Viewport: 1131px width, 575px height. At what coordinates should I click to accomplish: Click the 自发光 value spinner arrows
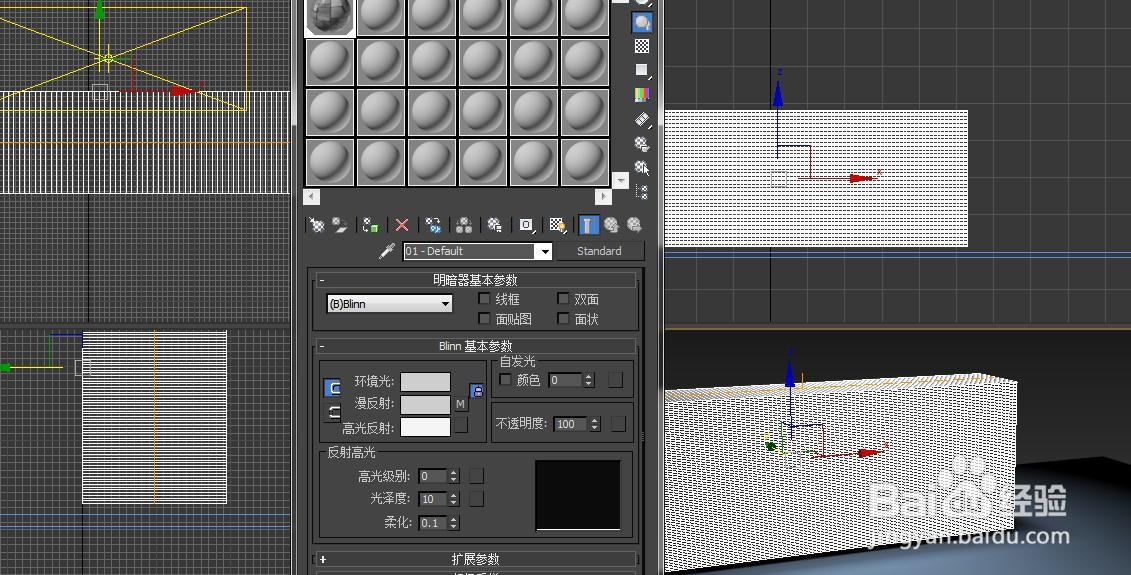point(589,380)
